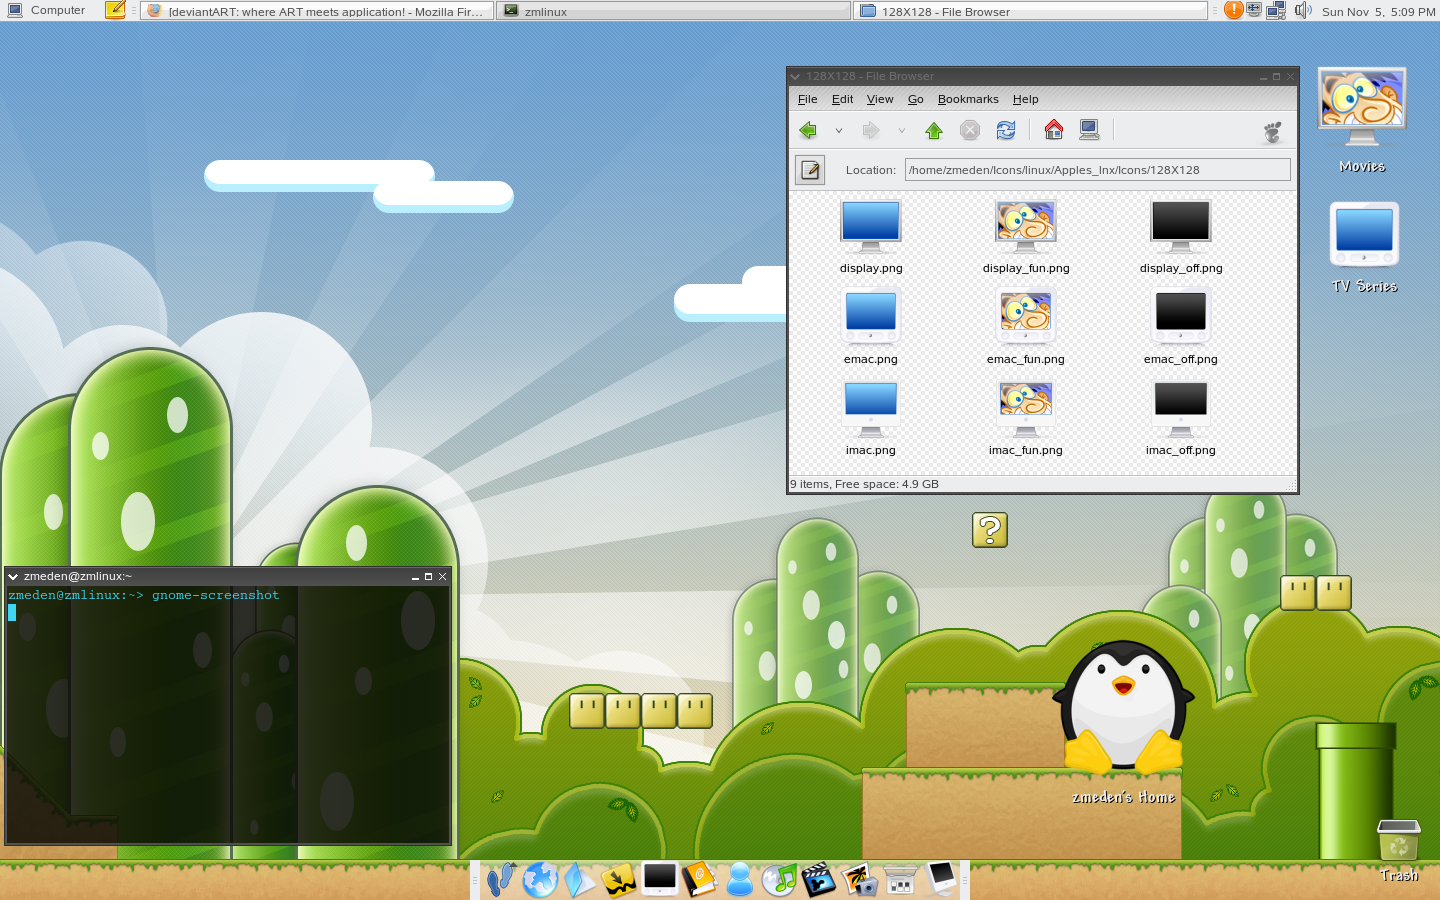Viewport: 1440px width, 900px height.
Task: Open the address book dock icon
Action: tap(700, 880)
